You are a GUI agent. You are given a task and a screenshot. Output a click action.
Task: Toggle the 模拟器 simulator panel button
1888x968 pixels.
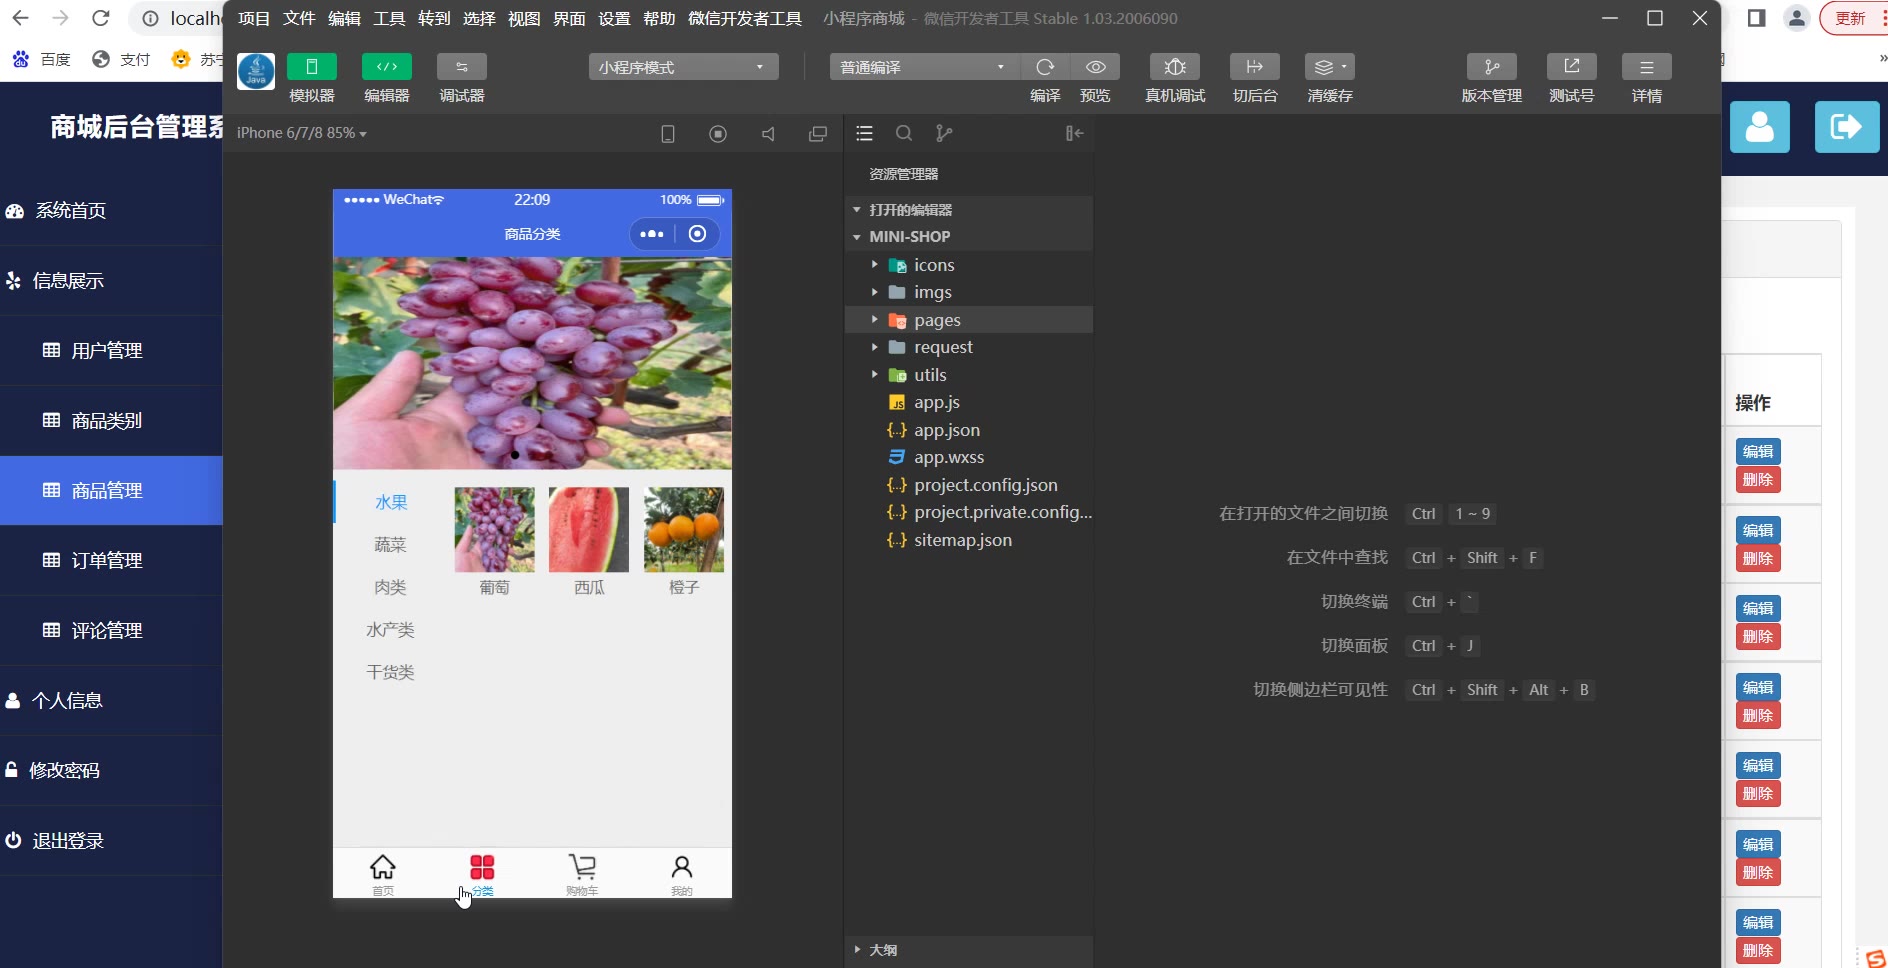[311, 67]
